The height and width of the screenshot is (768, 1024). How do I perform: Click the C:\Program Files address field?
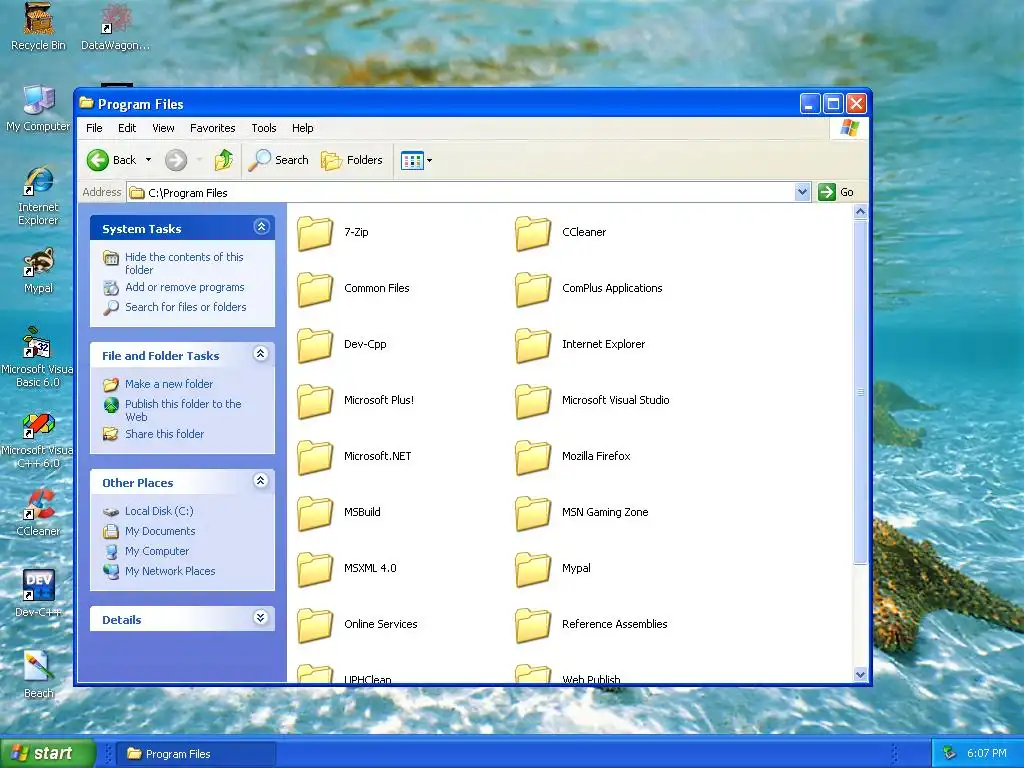(x=461, y=193)
